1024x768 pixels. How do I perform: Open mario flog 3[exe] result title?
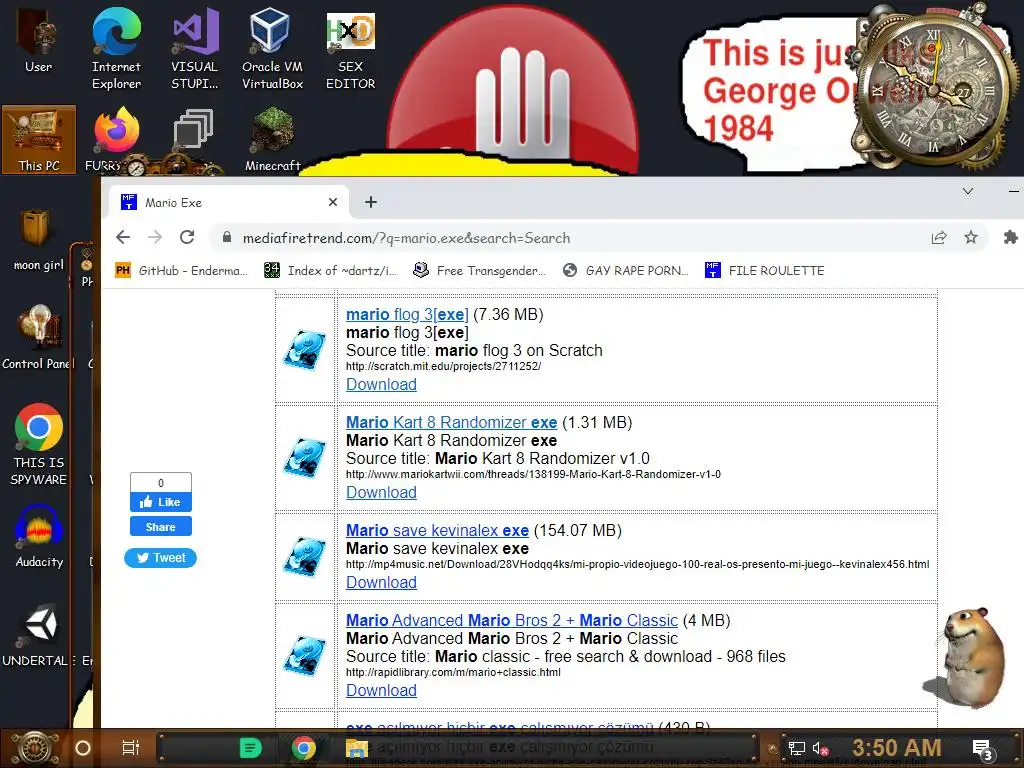click(x=407, y=314)
